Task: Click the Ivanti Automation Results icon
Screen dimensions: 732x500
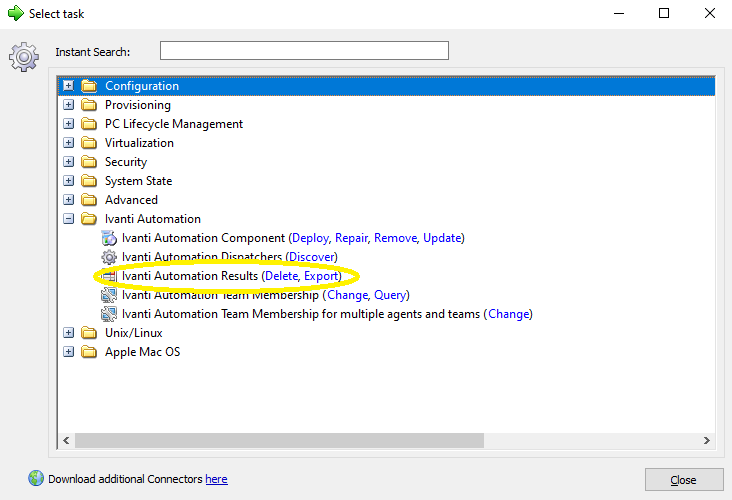Action: 109,276
